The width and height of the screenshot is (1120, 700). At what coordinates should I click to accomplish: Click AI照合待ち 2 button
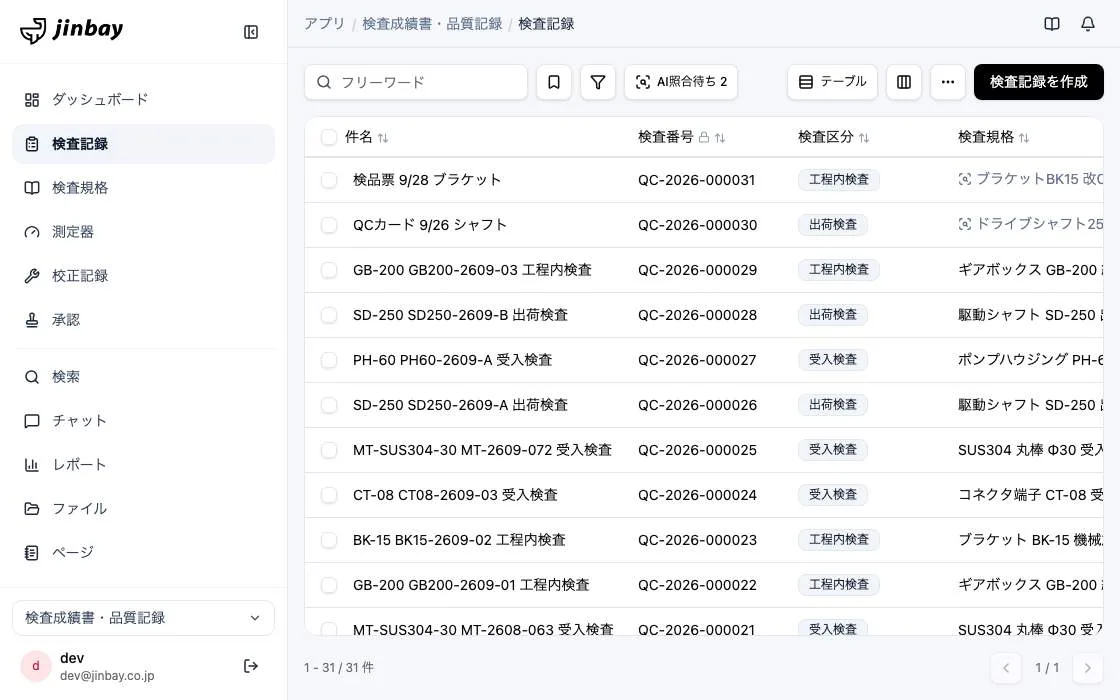pos(681,82)
